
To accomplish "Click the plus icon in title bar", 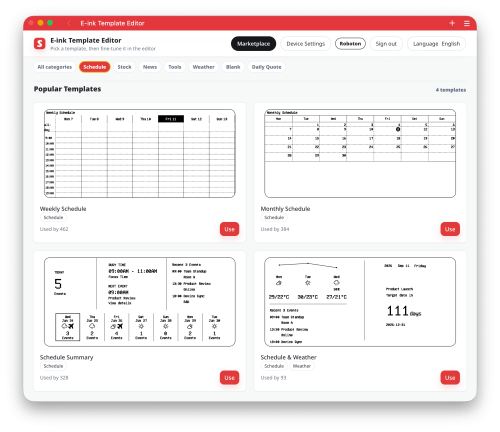I will coord(452,23).
